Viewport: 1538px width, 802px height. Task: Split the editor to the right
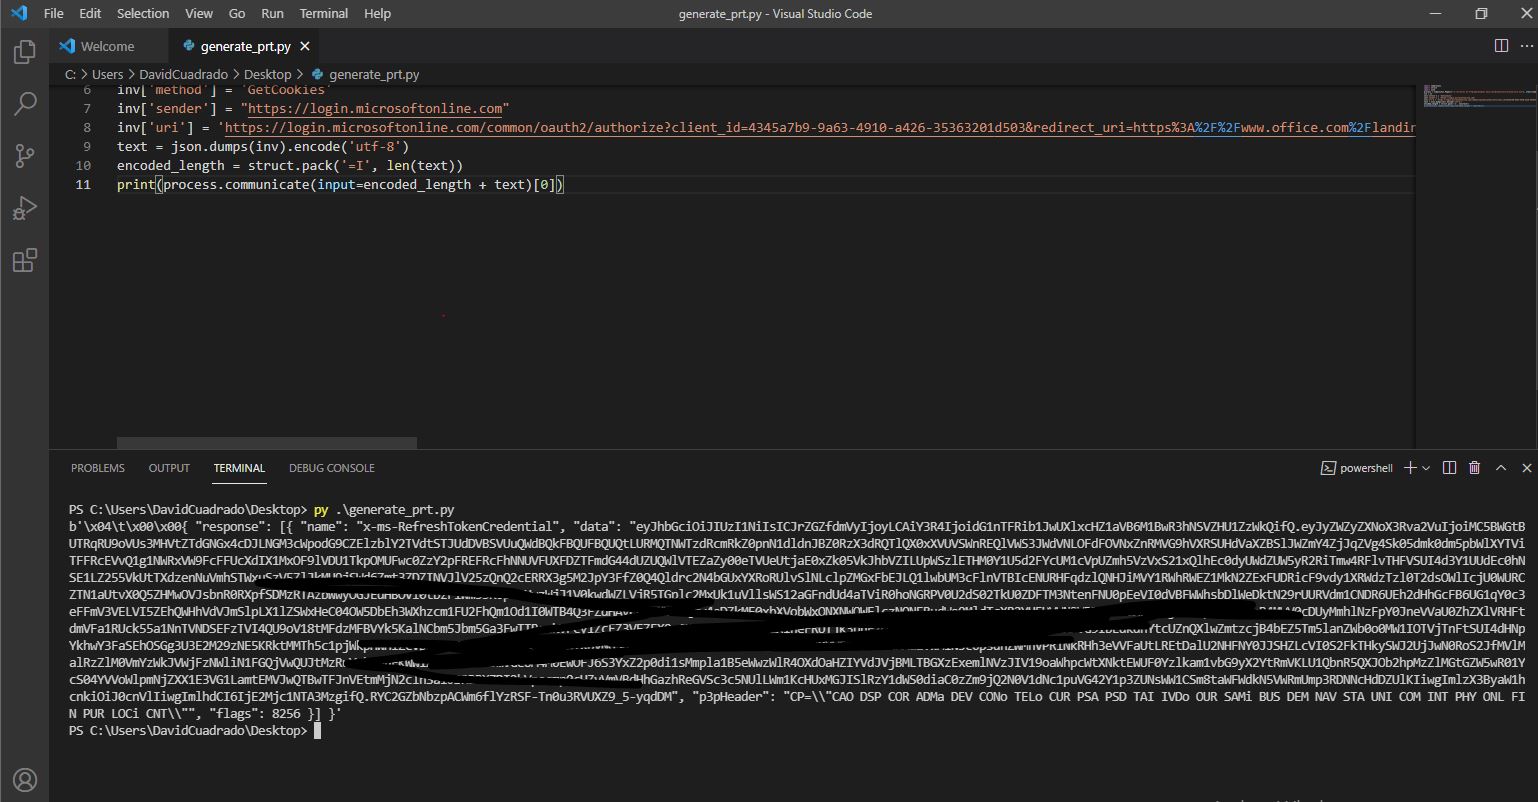[x=1500, y=46]
